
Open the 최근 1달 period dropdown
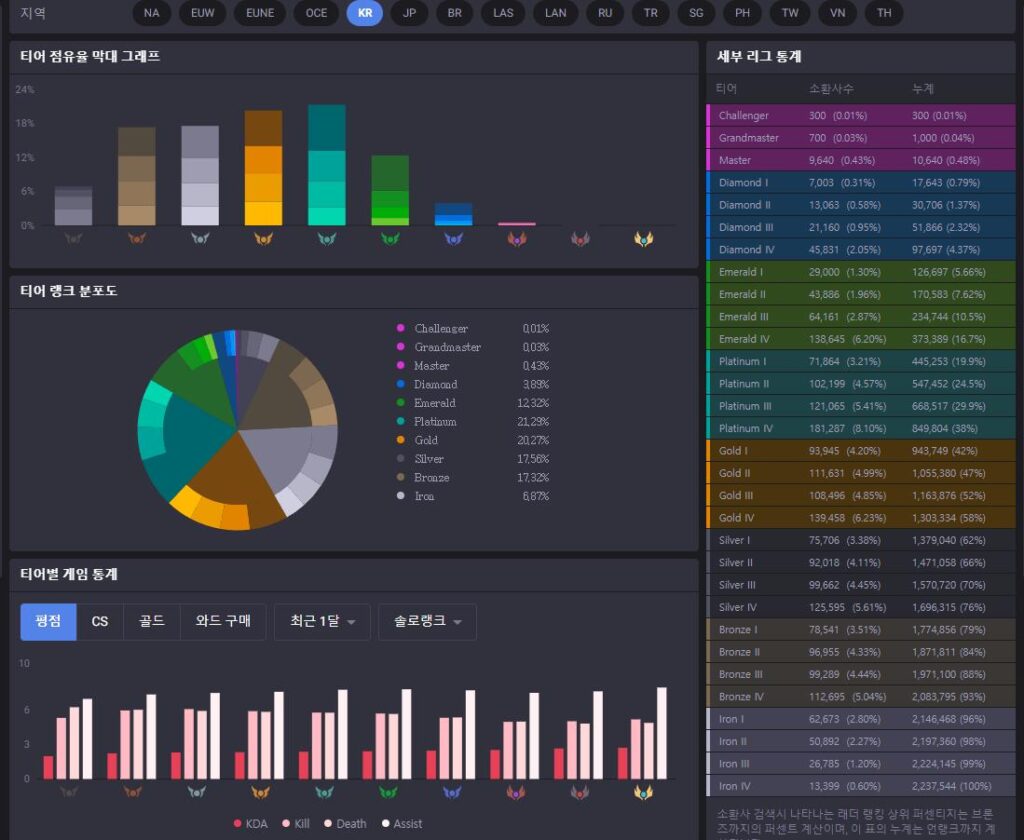(322, 622)
